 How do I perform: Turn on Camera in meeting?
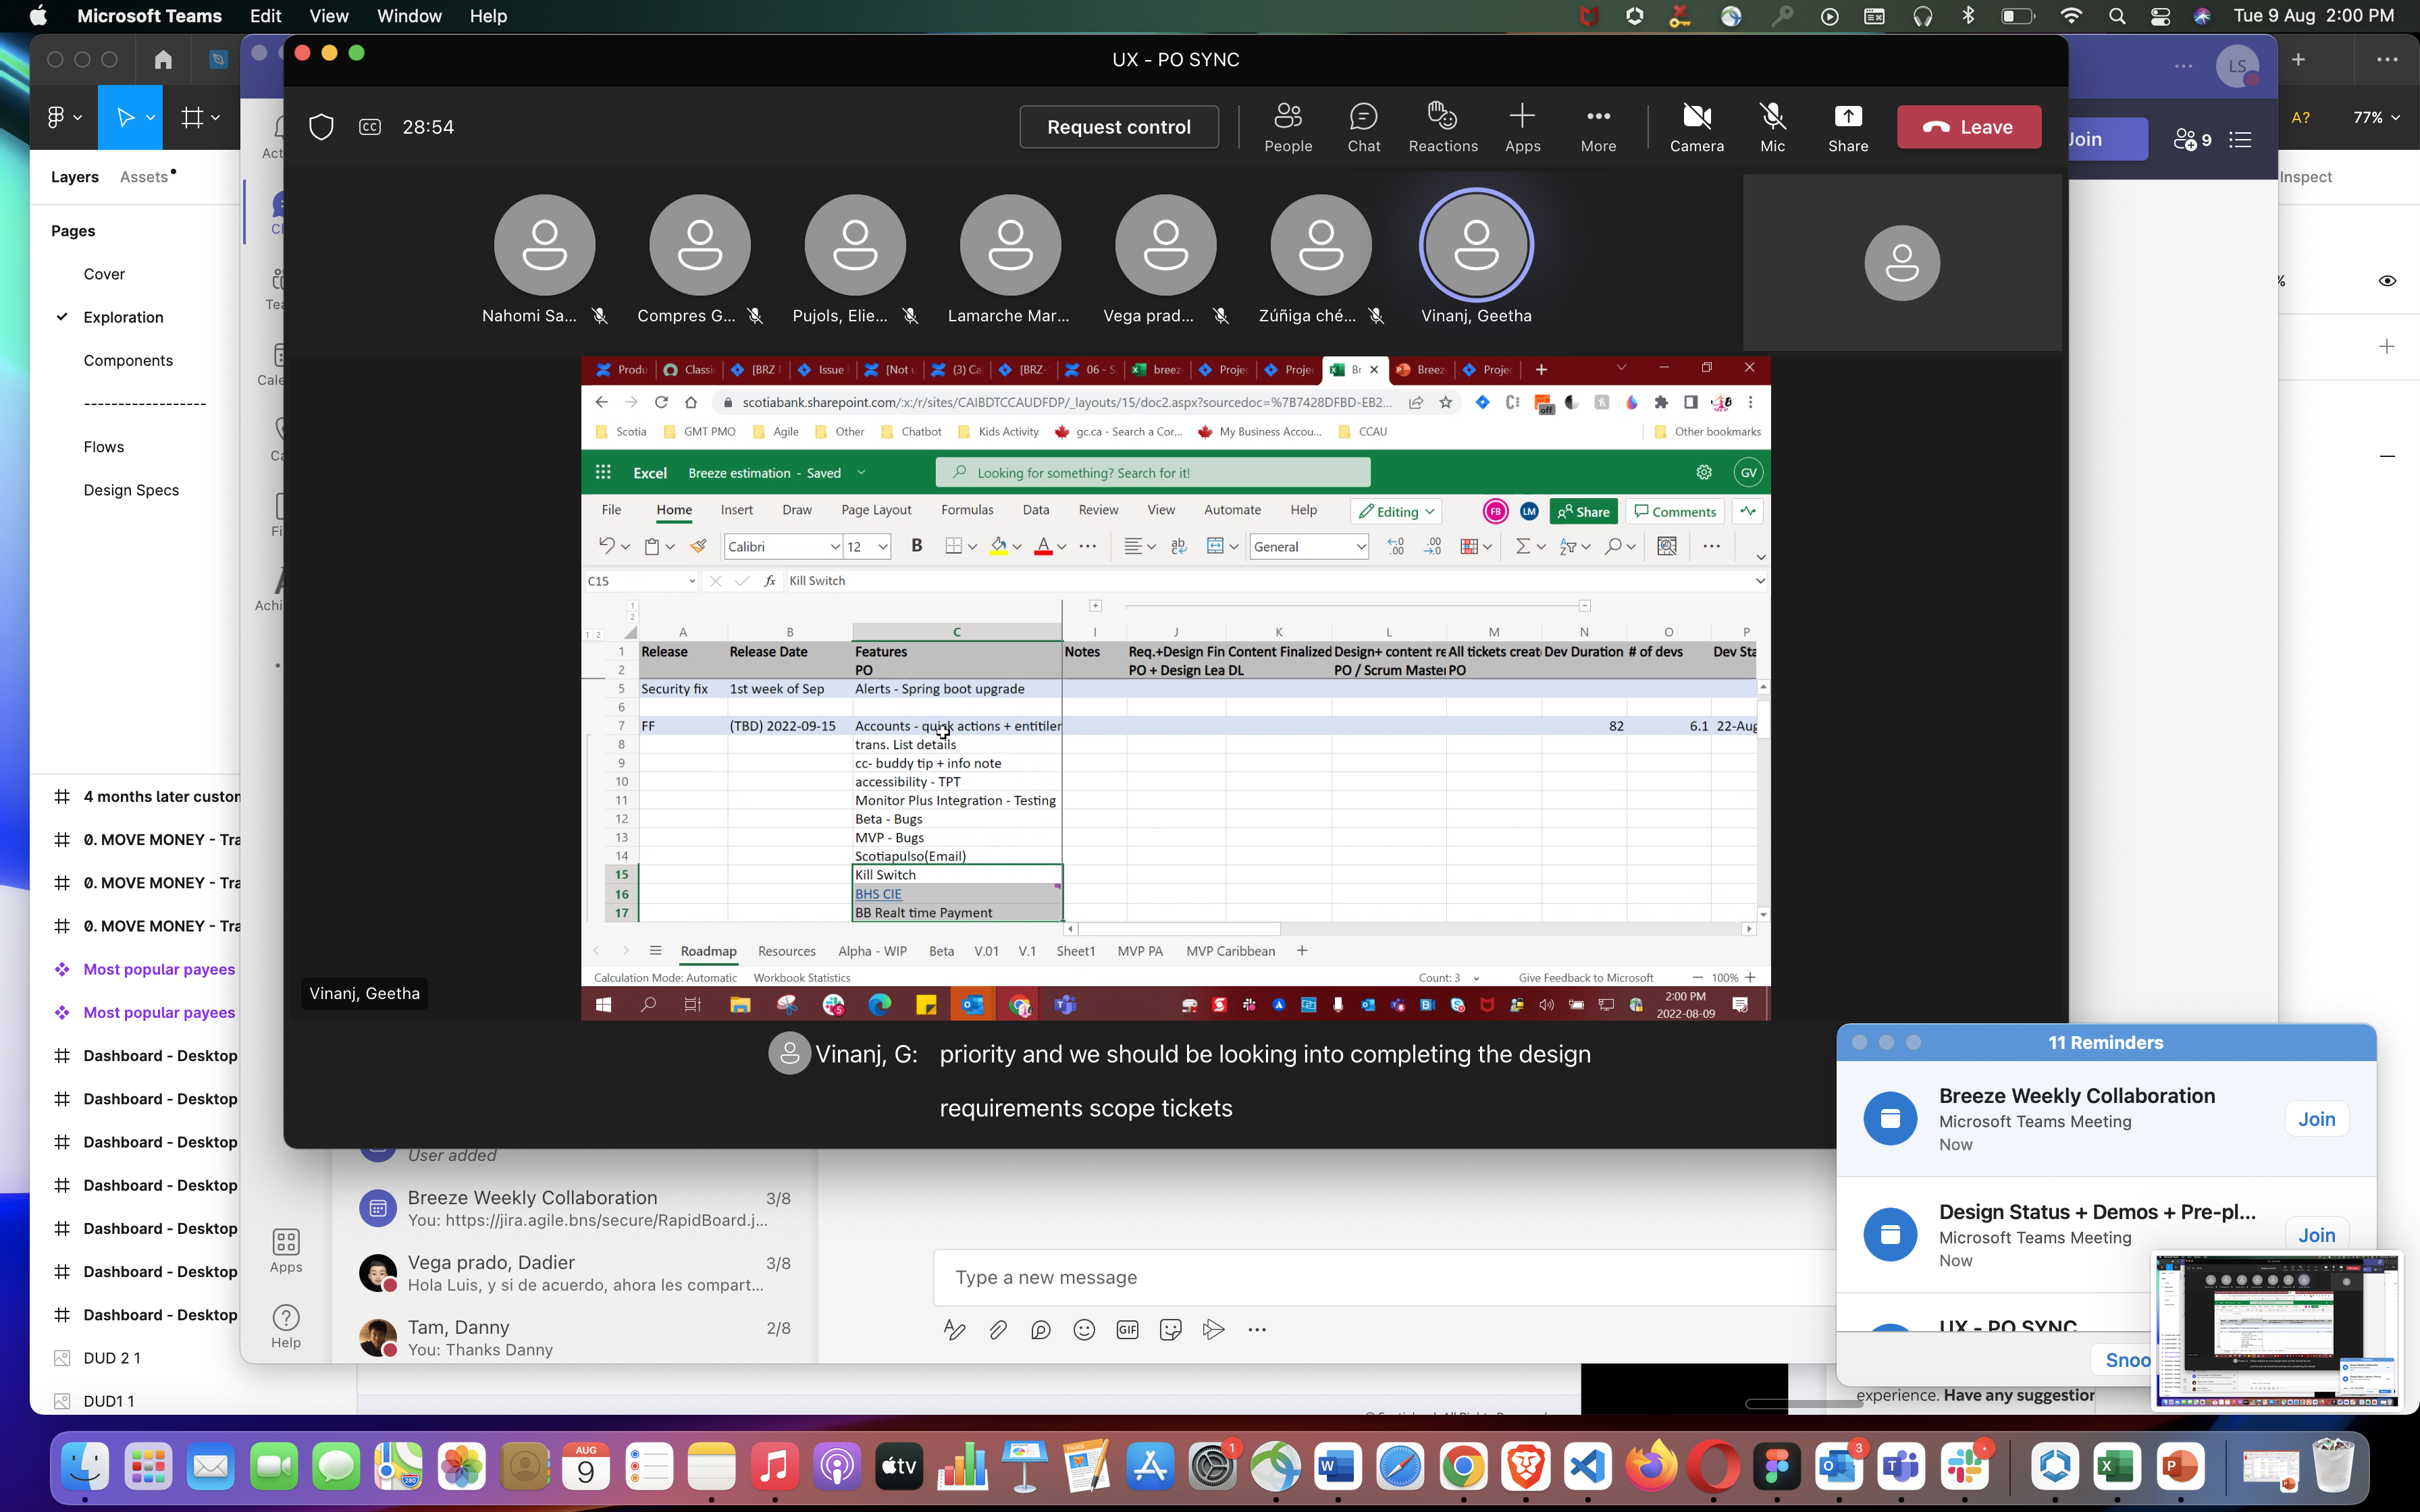[1697, 127]
